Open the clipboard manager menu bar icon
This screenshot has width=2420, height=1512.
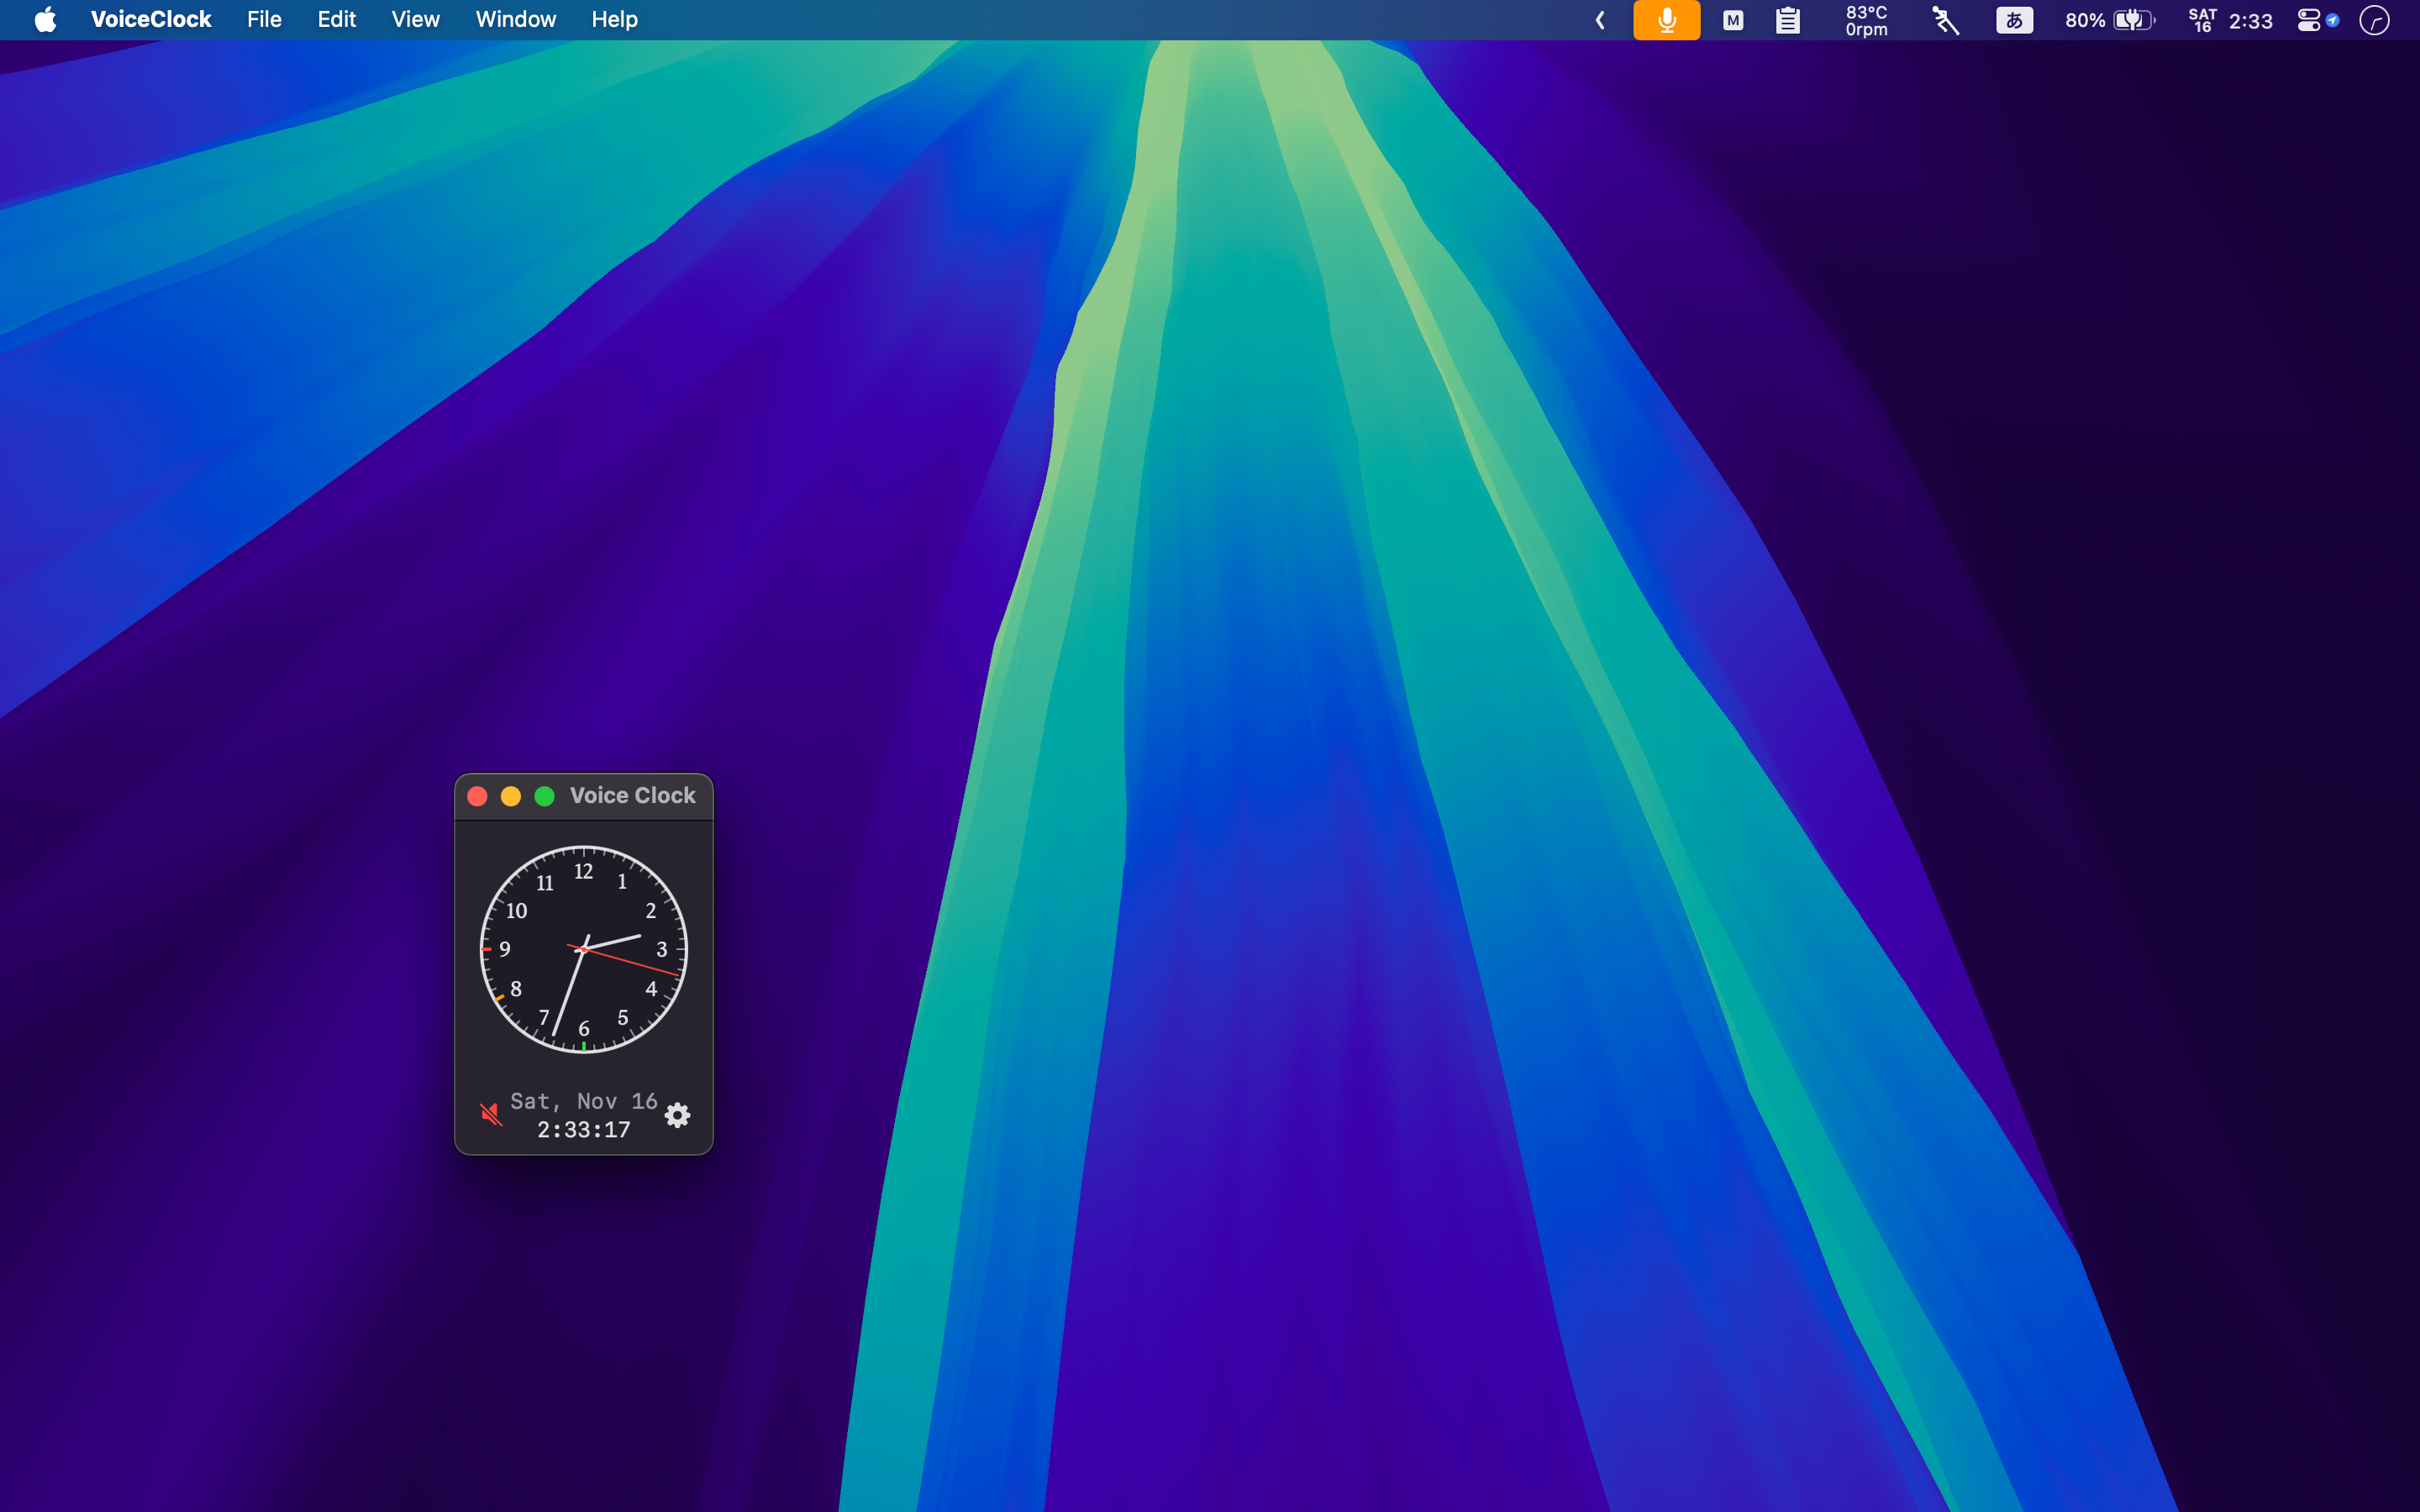1788,20
